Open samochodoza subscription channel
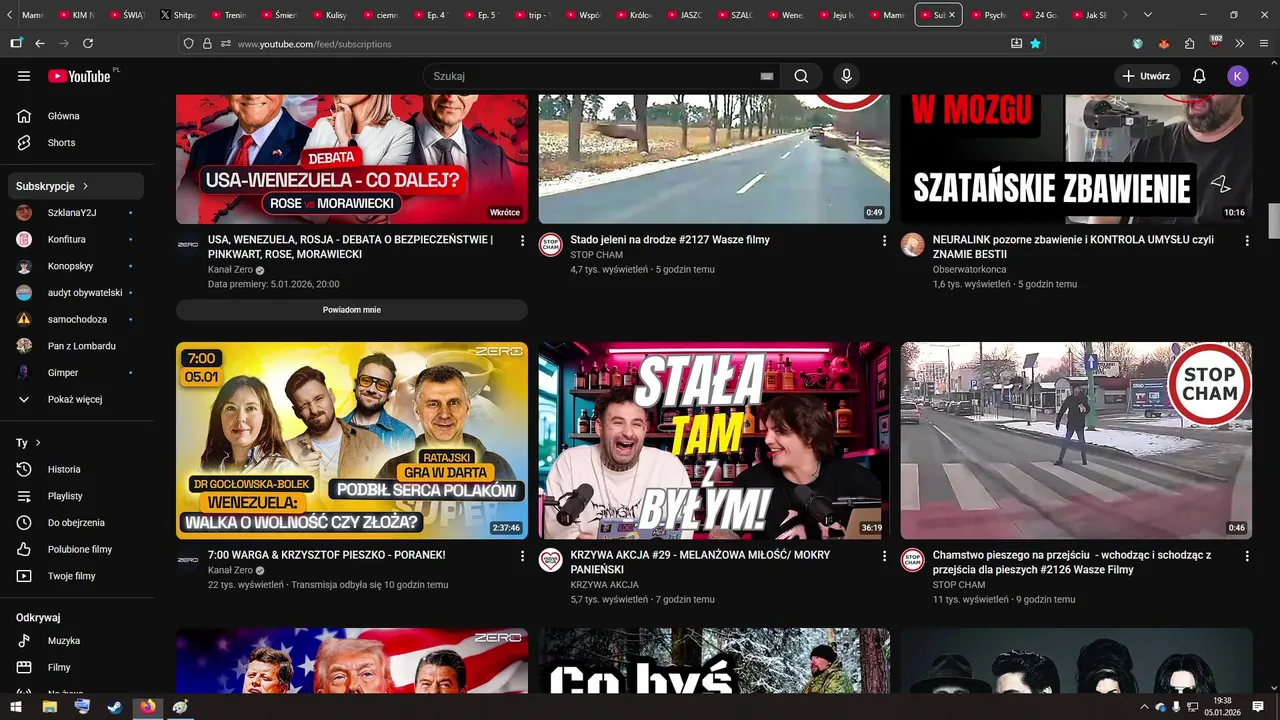The width and height of the screenshot is (1280, 720). (78, 319)
